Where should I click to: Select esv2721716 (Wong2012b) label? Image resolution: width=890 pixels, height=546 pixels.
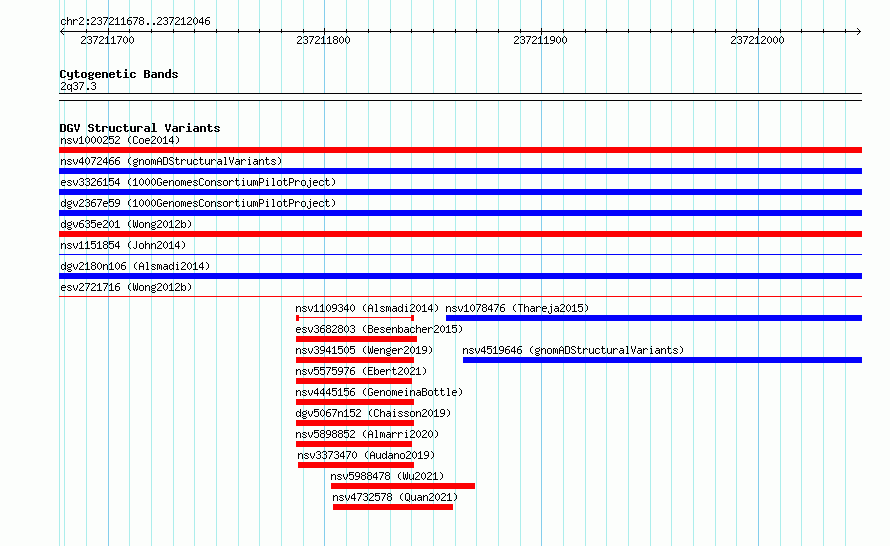coord(126,287)
